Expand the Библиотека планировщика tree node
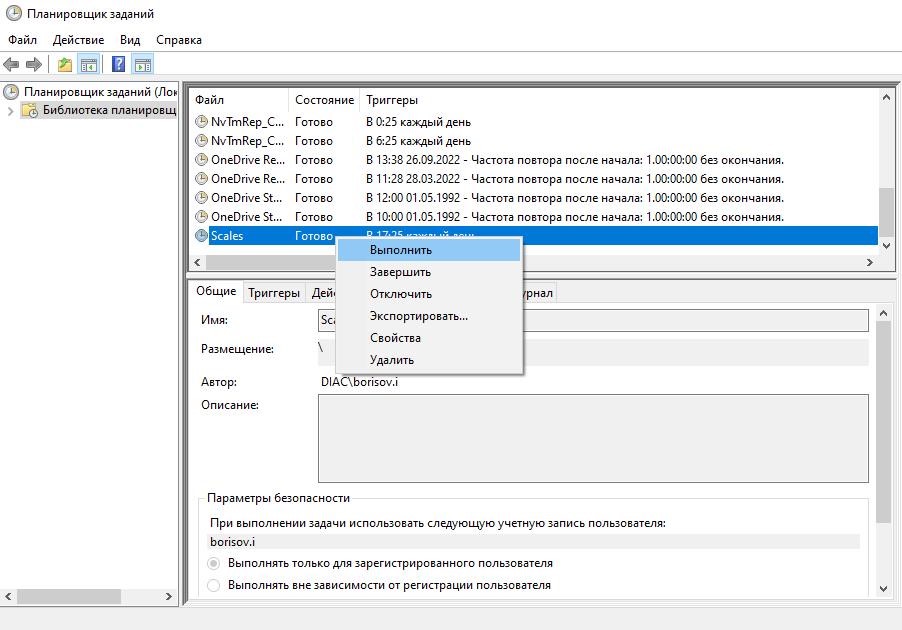Screen dimensions: 902x630 [x=11, y=110]
